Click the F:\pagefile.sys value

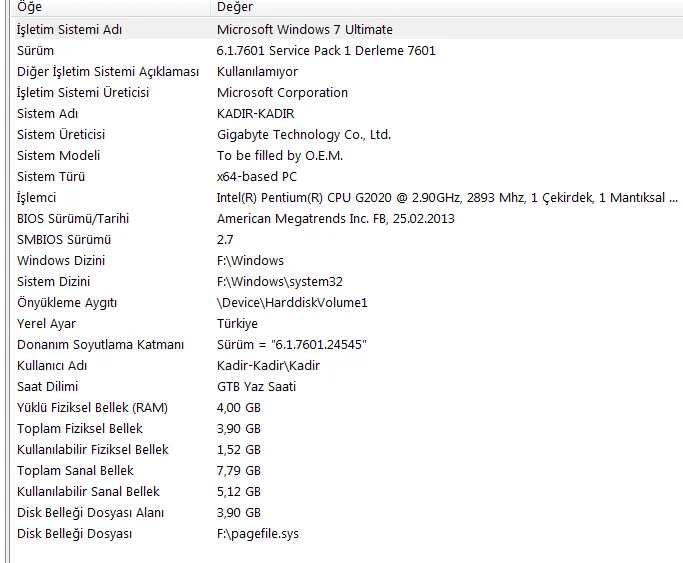(258, 533)
